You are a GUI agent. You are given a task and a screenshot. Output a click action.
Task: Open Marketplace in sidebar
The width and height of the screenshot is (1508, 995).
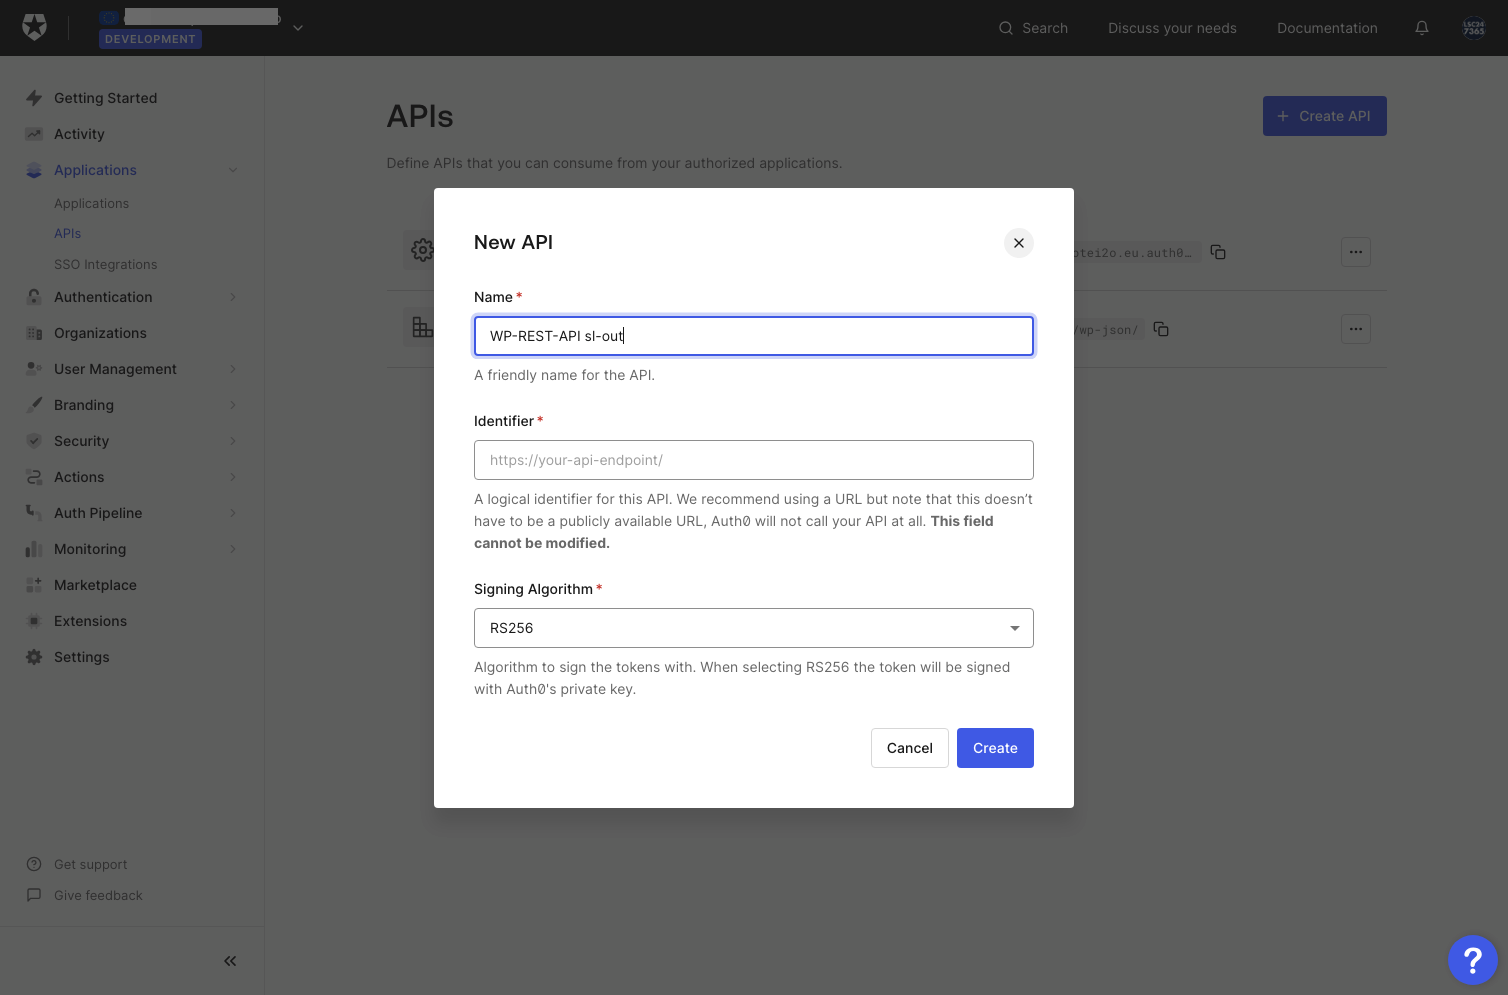click(95, 585)
